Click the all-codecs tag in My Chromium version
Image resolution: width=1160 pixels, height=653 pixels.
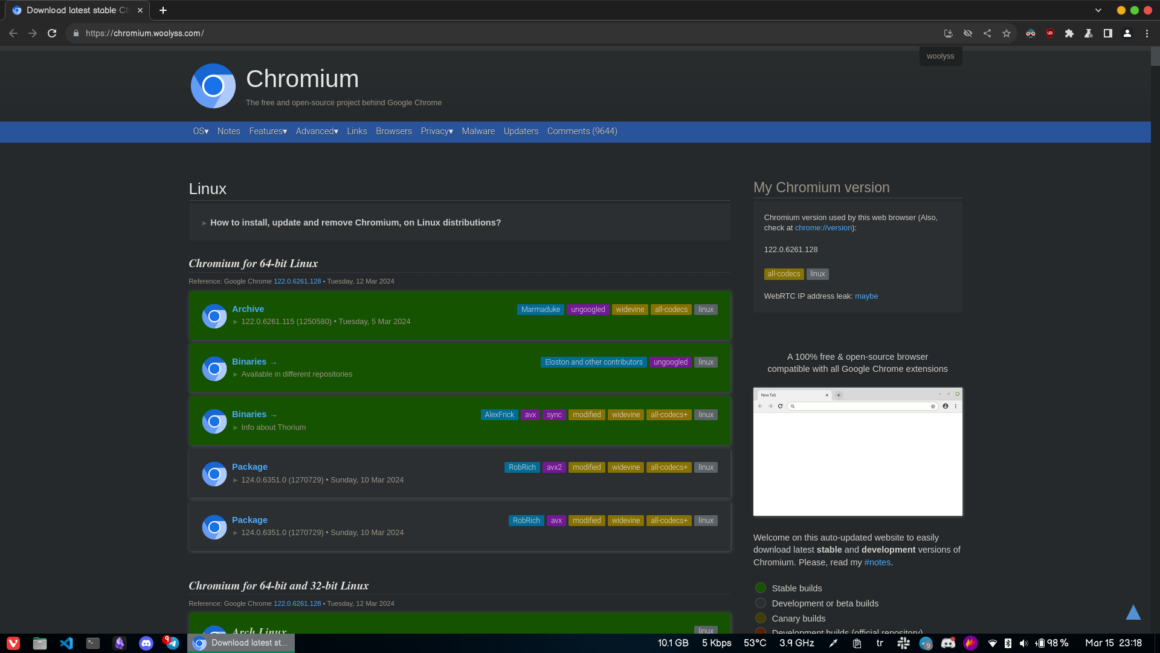pos(783,274)
